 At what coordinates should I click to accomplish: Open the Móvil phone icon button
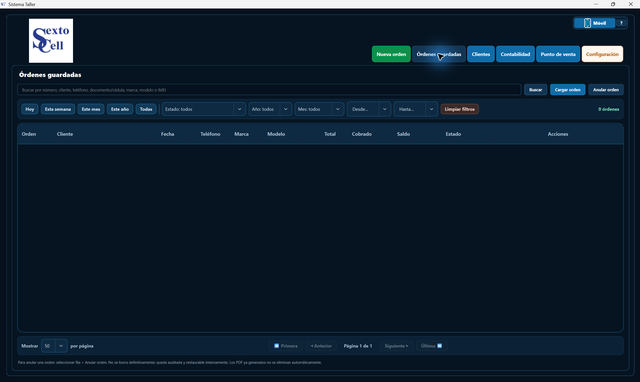coord(595,23)
